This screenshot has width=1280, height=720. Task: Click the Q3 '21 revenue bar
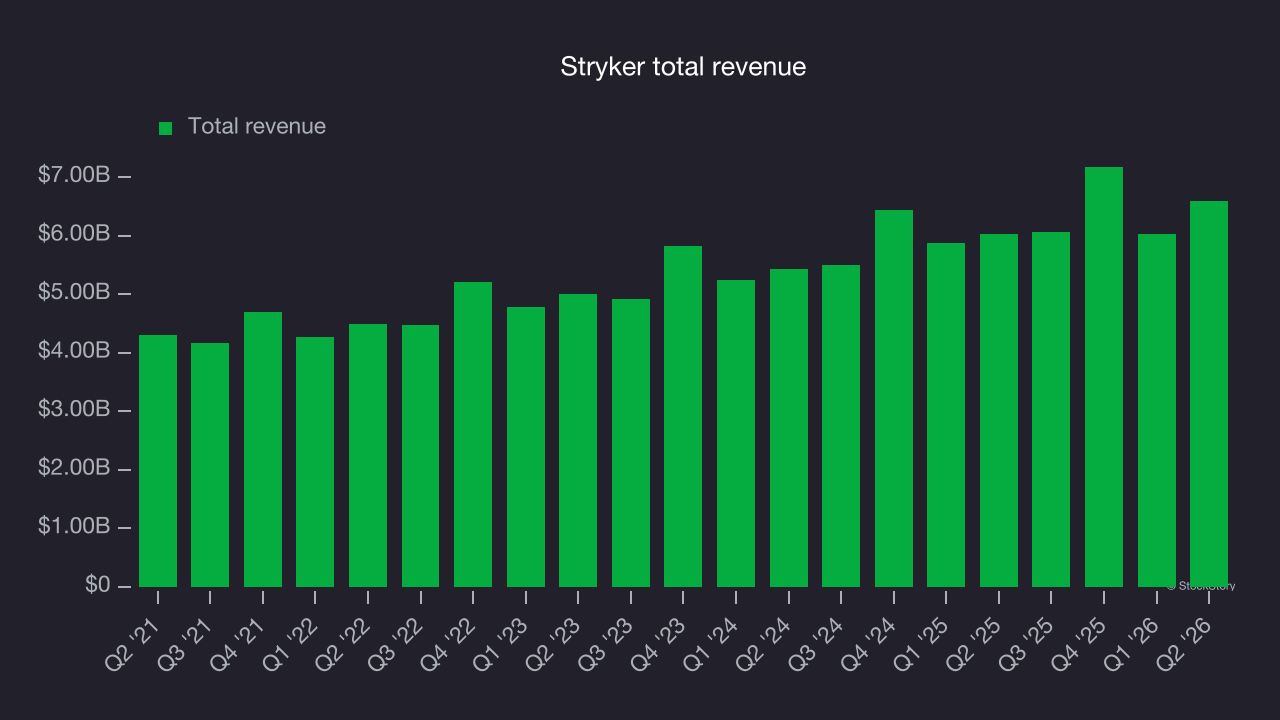tap(210, 465)
